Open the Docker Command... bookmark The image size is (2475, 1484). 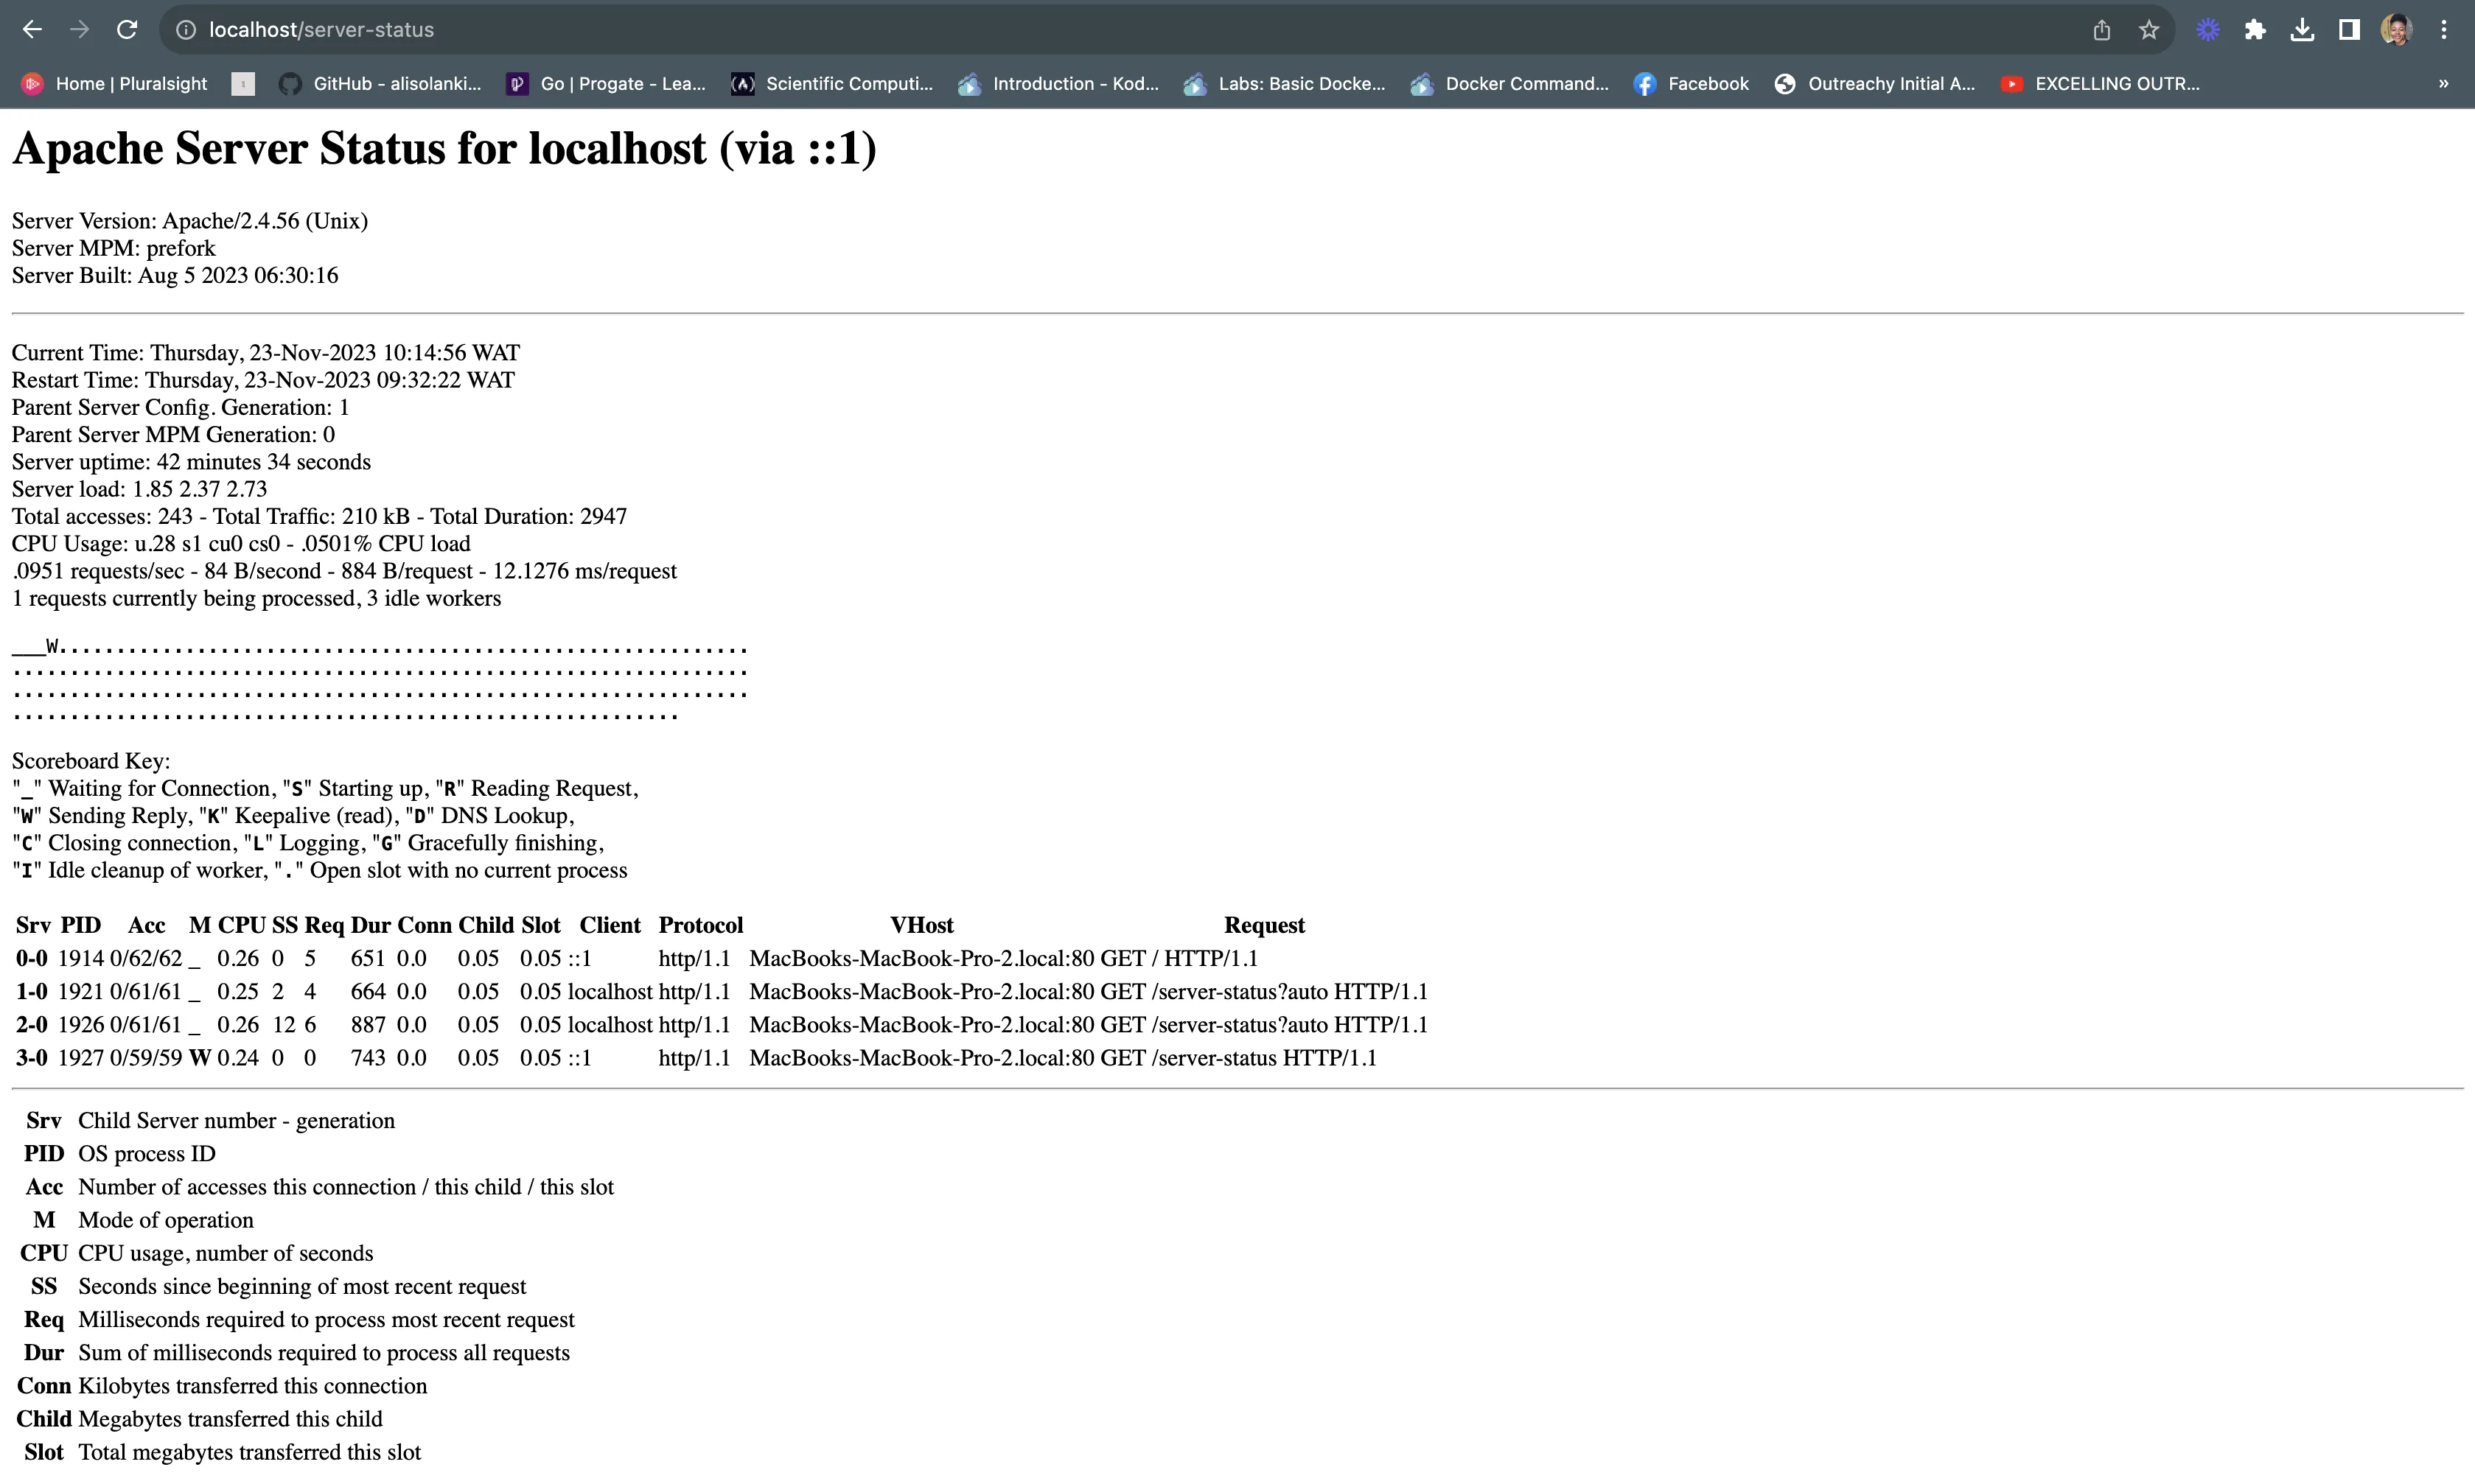coord(1510,84)
